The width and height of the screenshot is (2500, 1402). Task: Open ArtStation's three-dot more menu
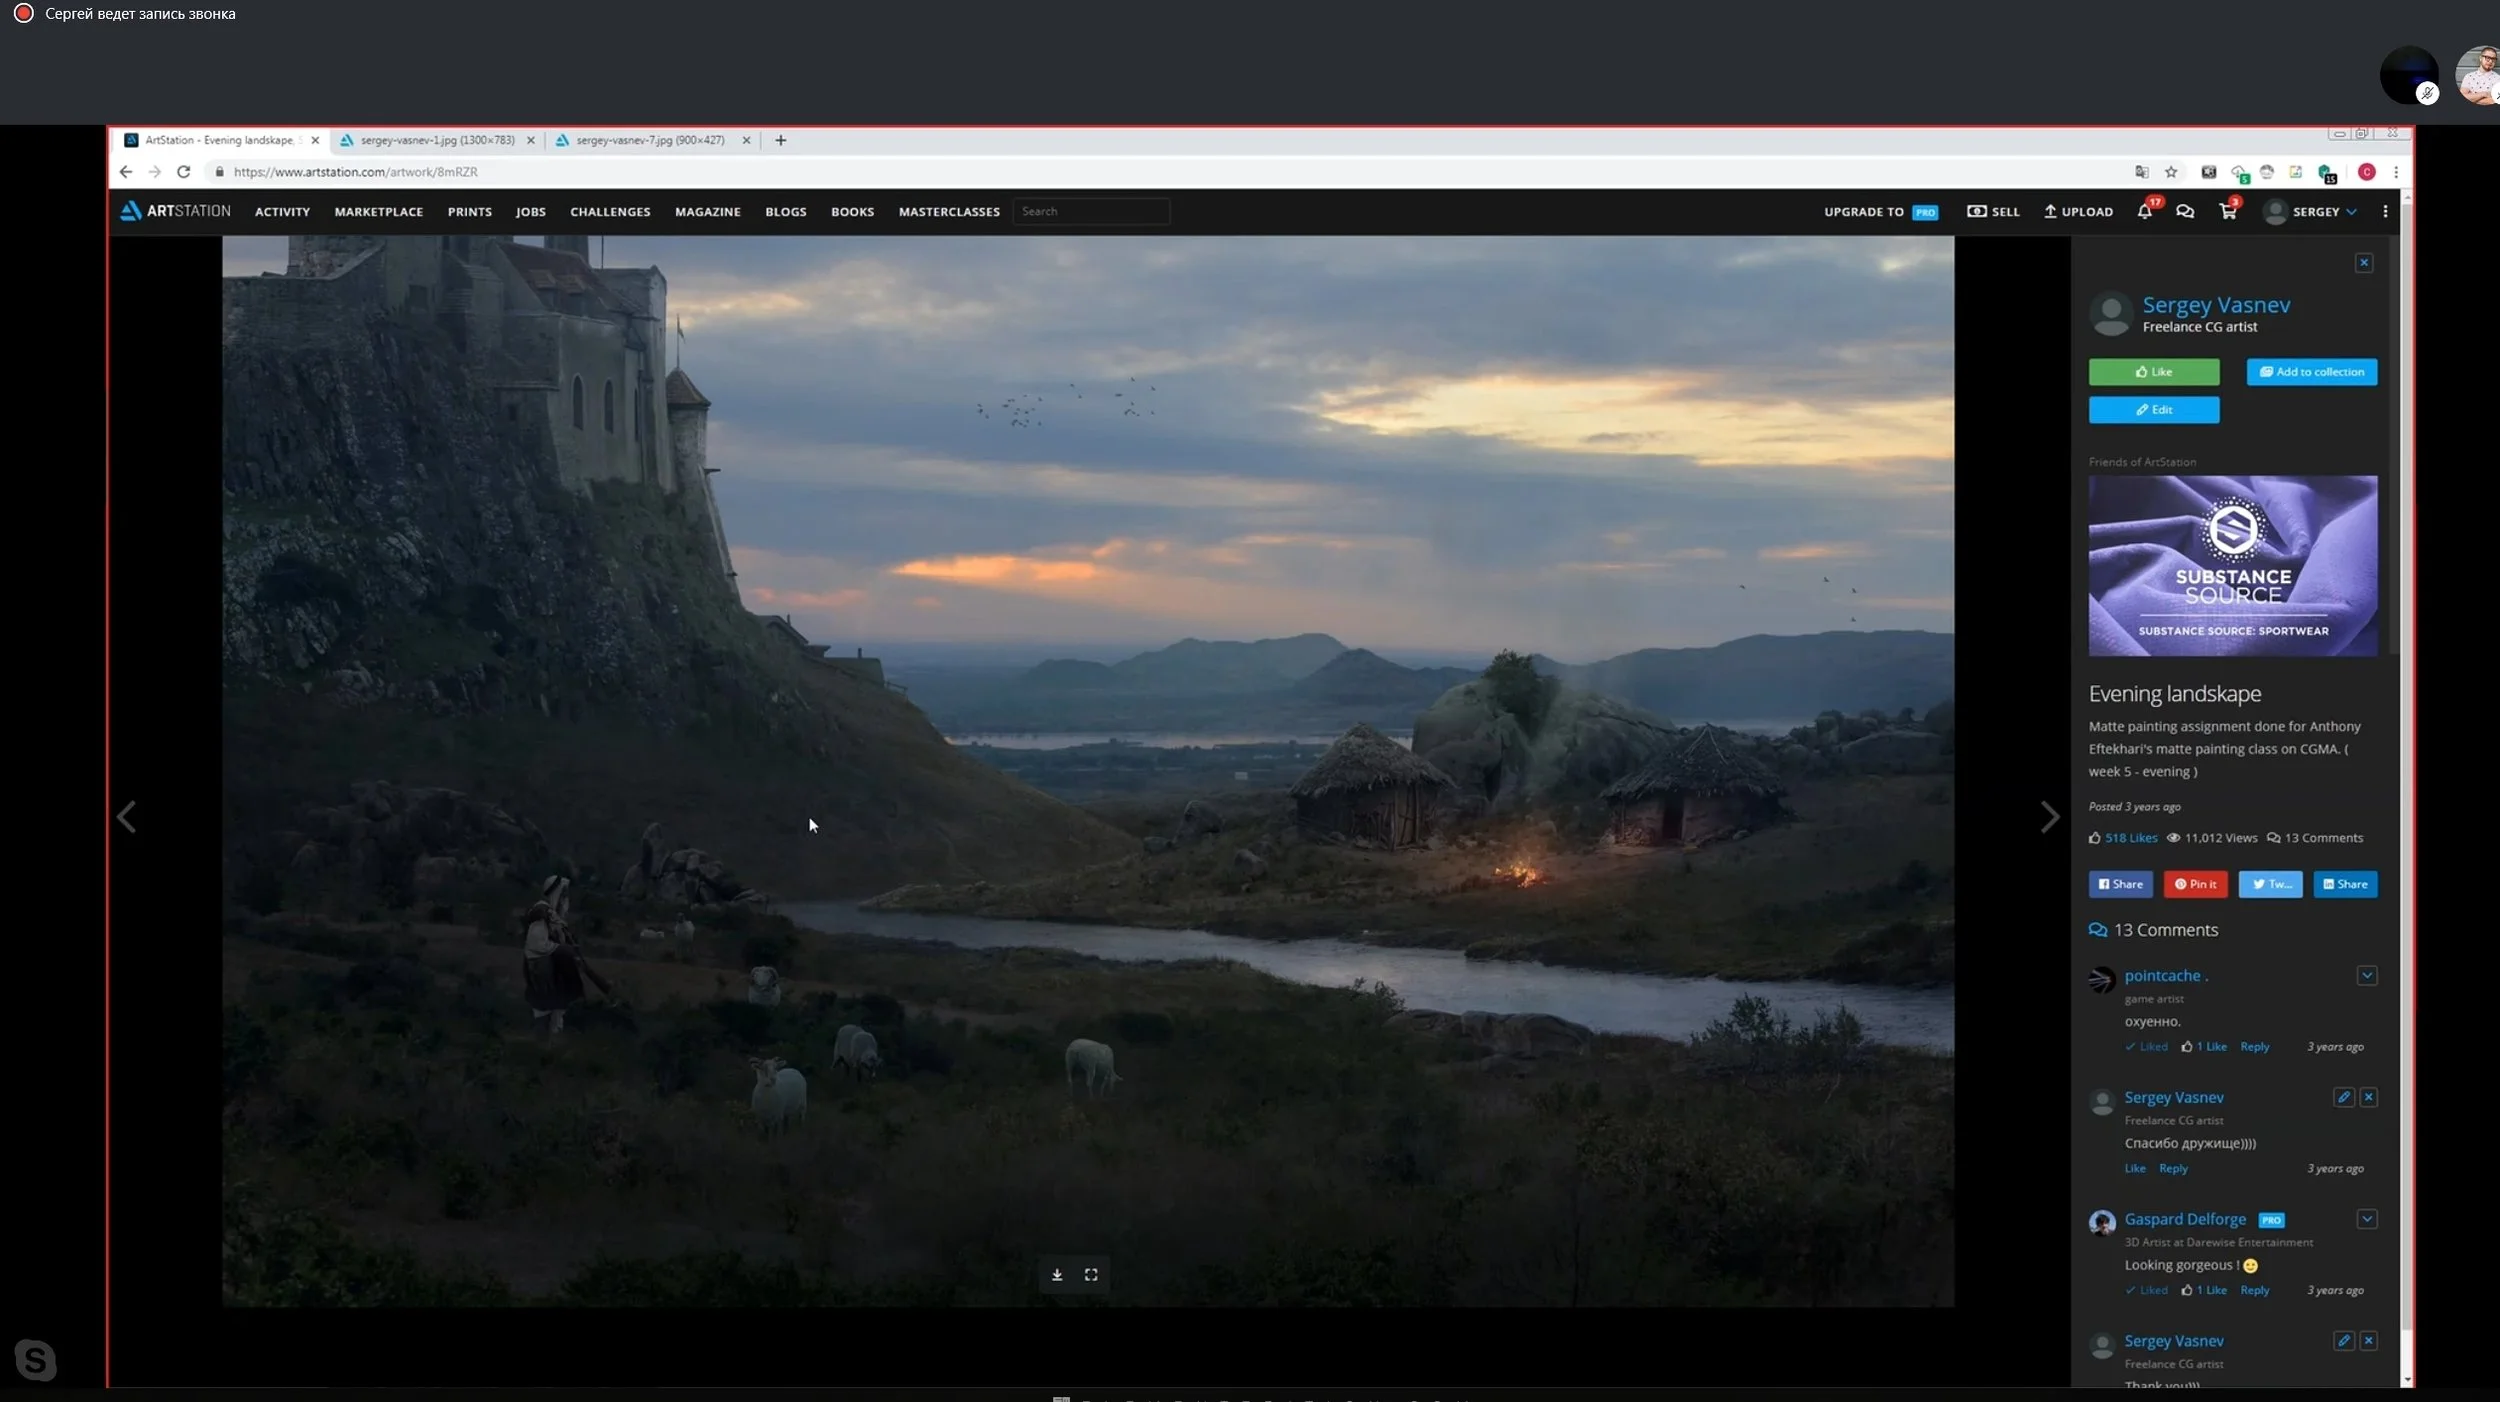[2385, 211]
